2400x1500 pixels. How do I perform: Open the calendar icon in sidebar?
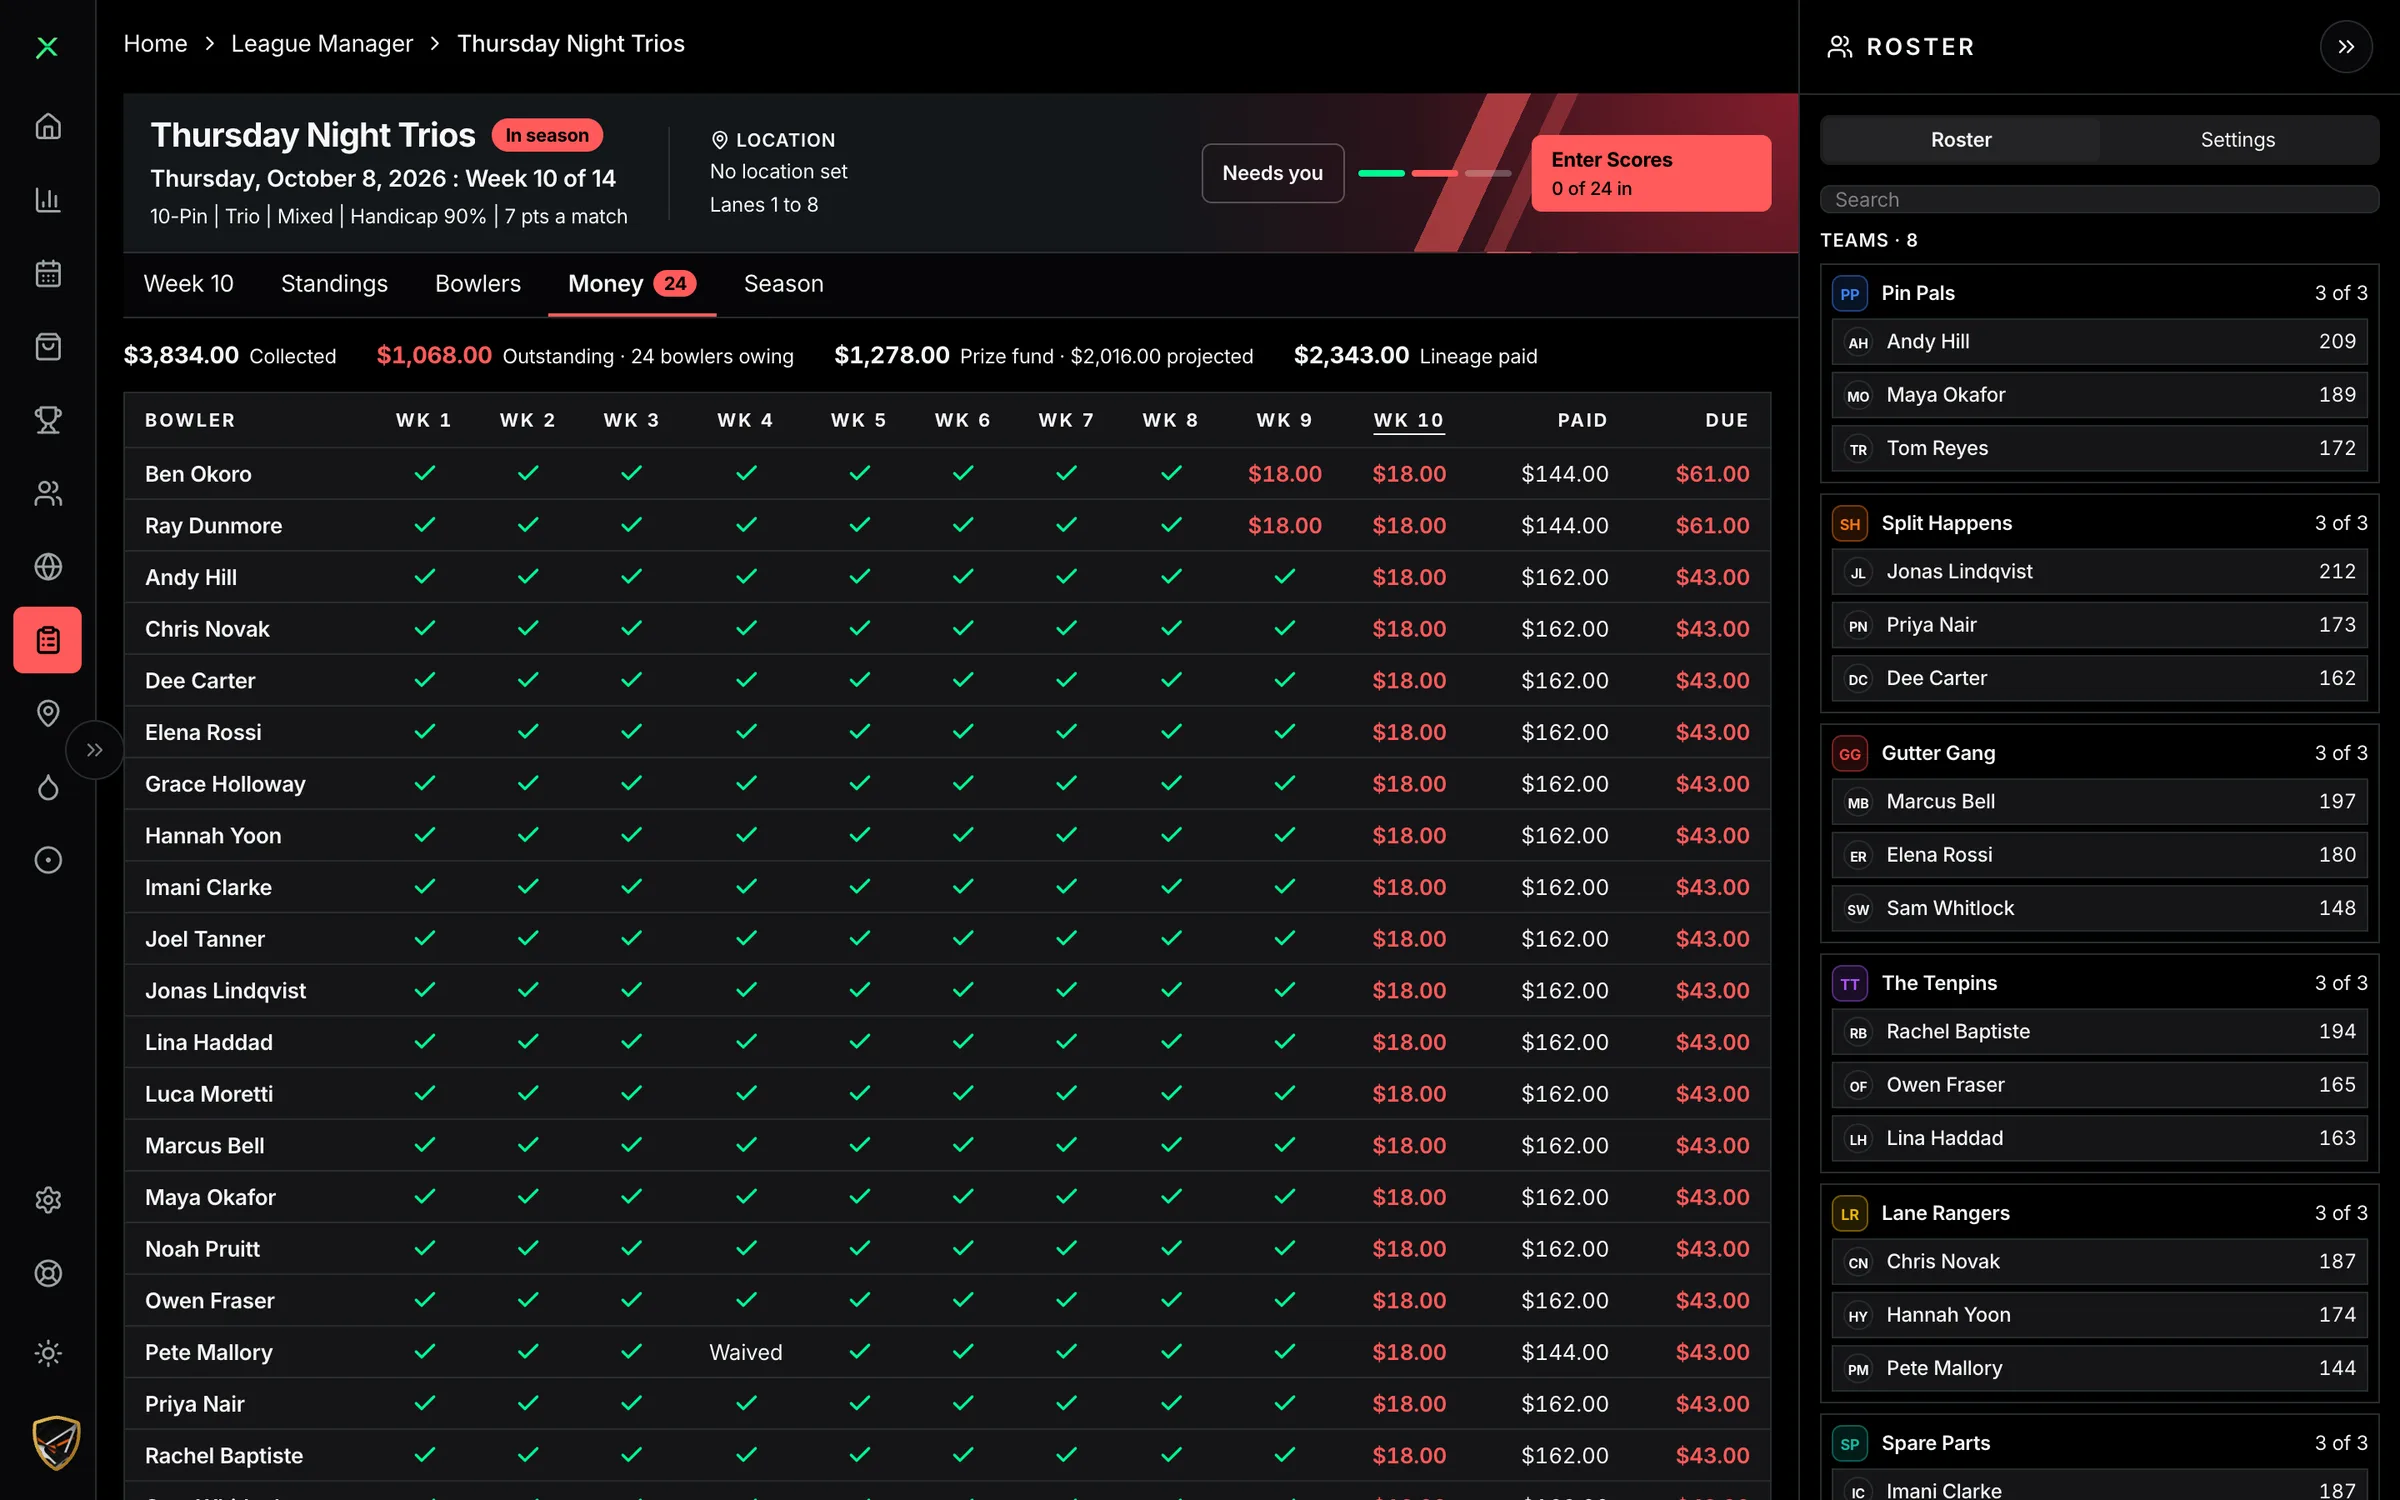[48, 273]
